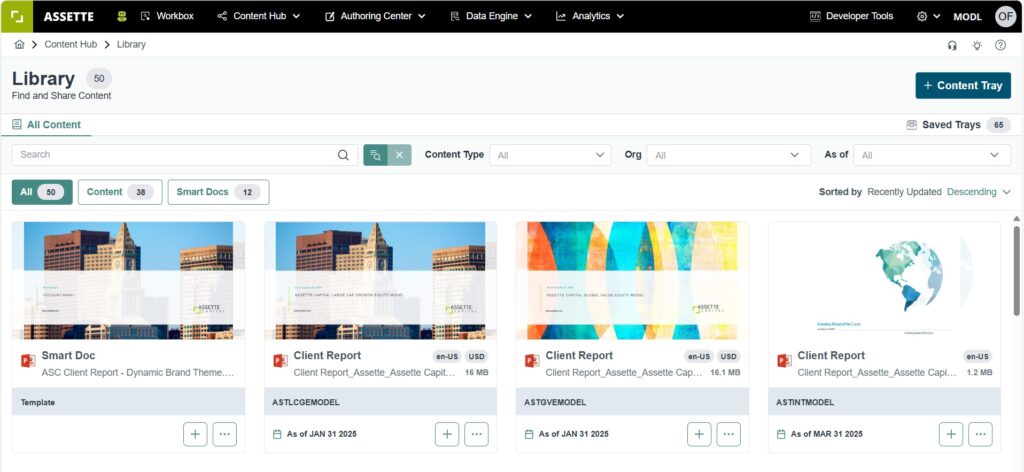Open Saved Trays
Viewport: 1024px width, 472px height.
point(958,125)
